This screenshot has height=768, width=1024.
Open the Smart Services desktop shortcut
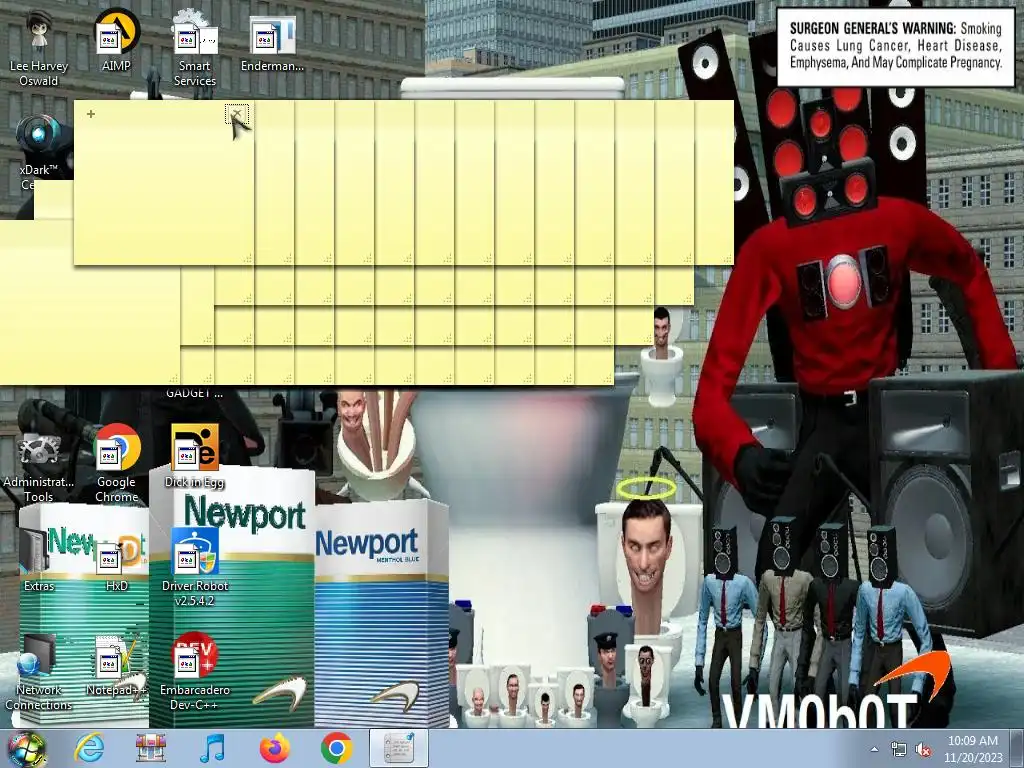click(195, 48)
